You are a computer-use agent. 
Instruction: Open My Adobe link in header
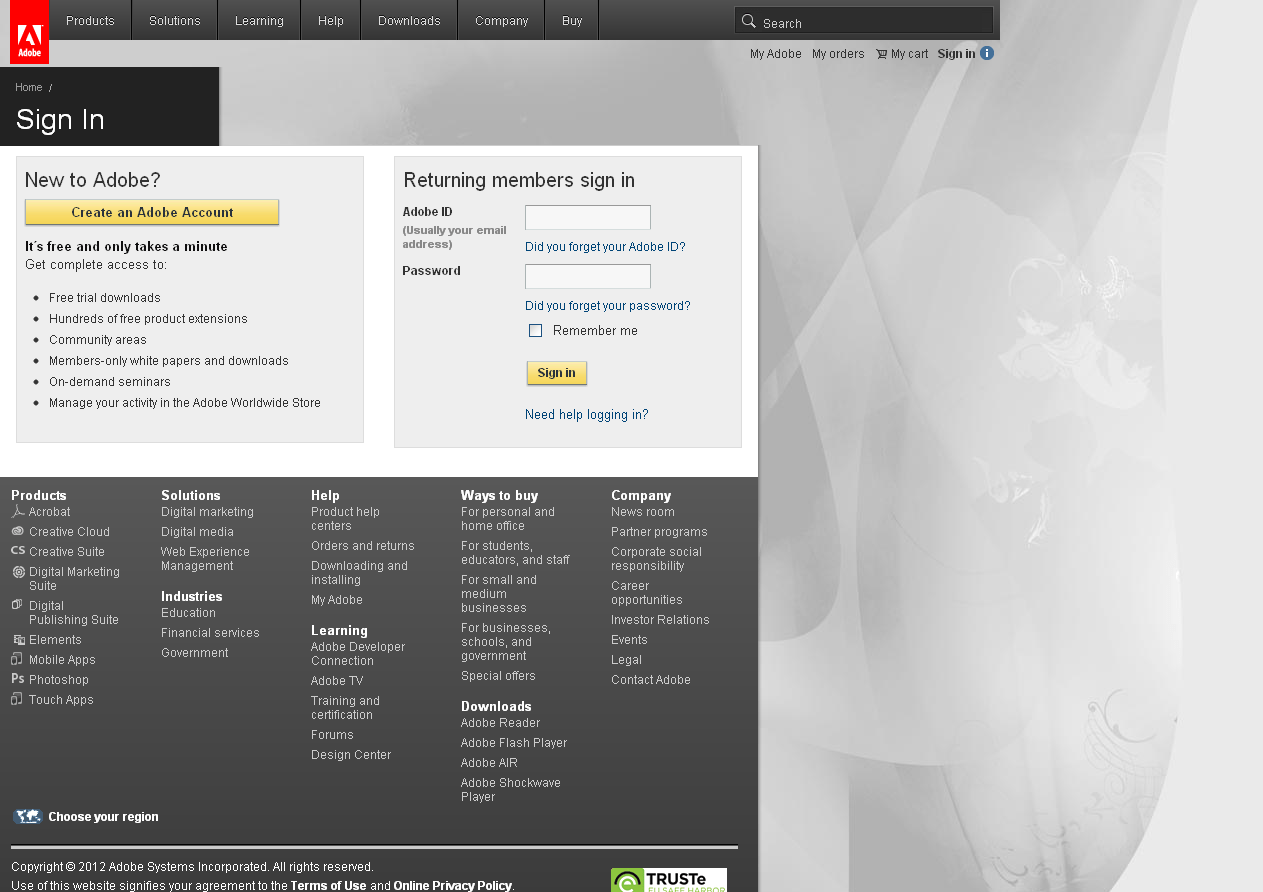click(x=776, y=54)
